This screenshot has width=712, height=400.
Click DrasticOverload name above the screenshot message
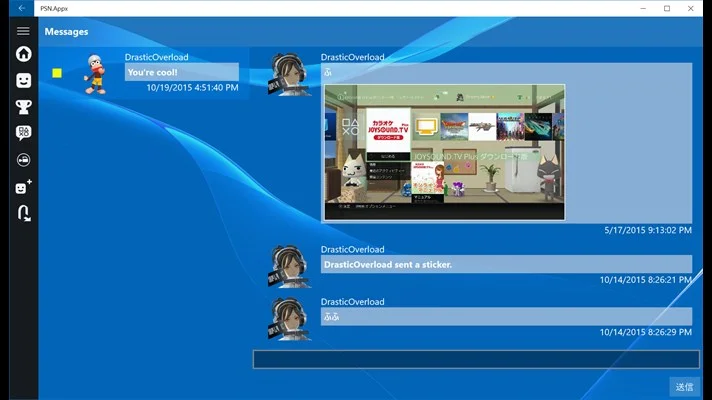[352, 57]
